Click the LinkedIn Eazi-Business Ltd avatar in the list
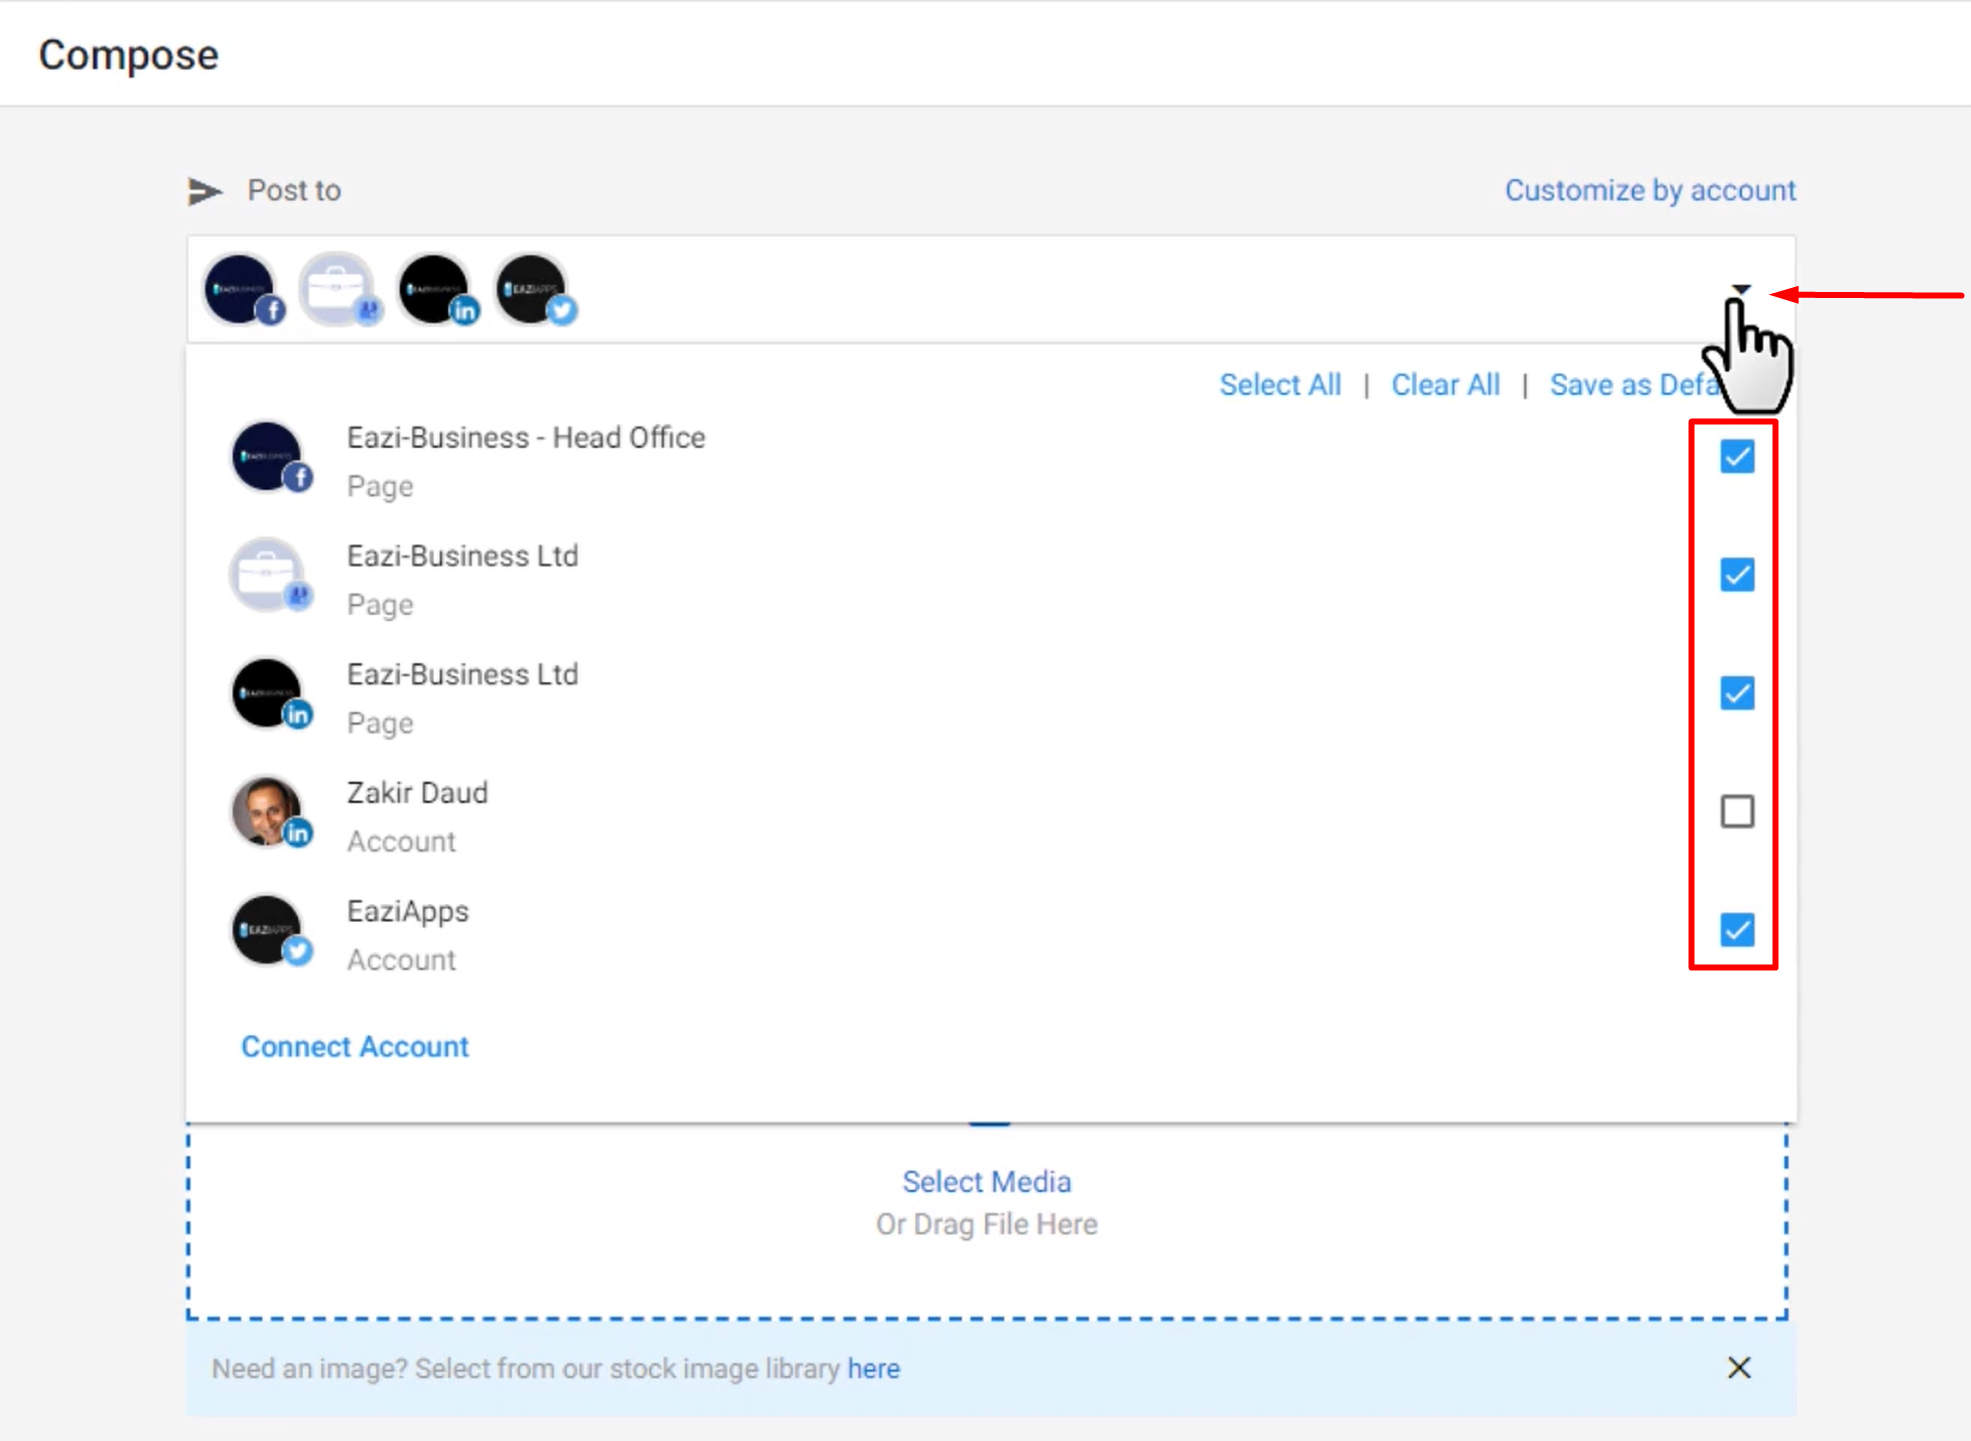 [270, 693]
